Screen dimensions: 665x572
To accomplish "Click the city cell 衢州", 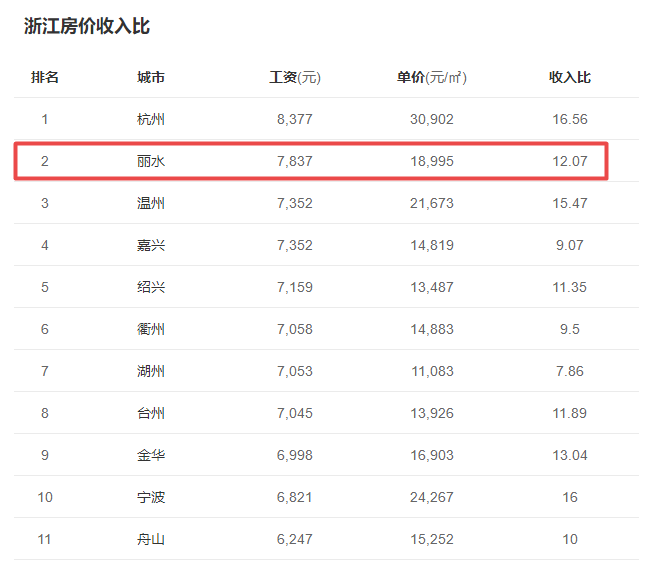I will click(151, 329).
